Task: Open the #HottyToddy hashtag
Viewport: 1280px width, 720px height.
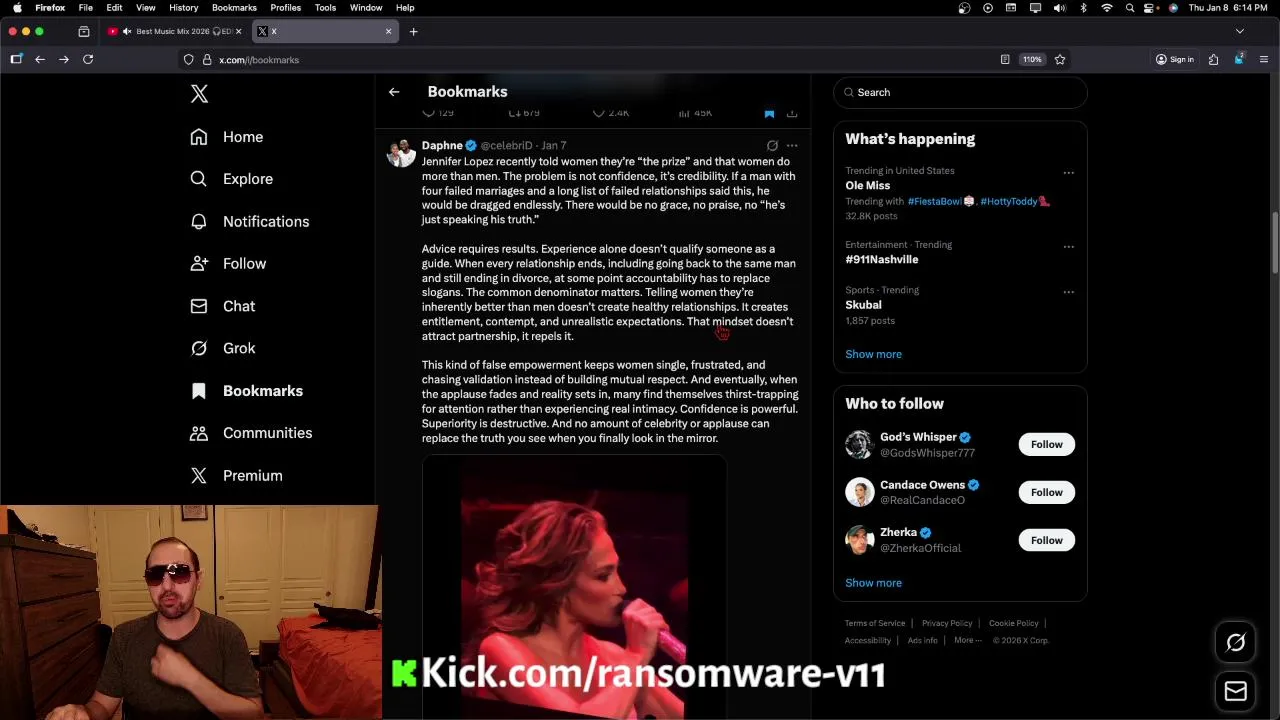Action: tap(1014, 201)
